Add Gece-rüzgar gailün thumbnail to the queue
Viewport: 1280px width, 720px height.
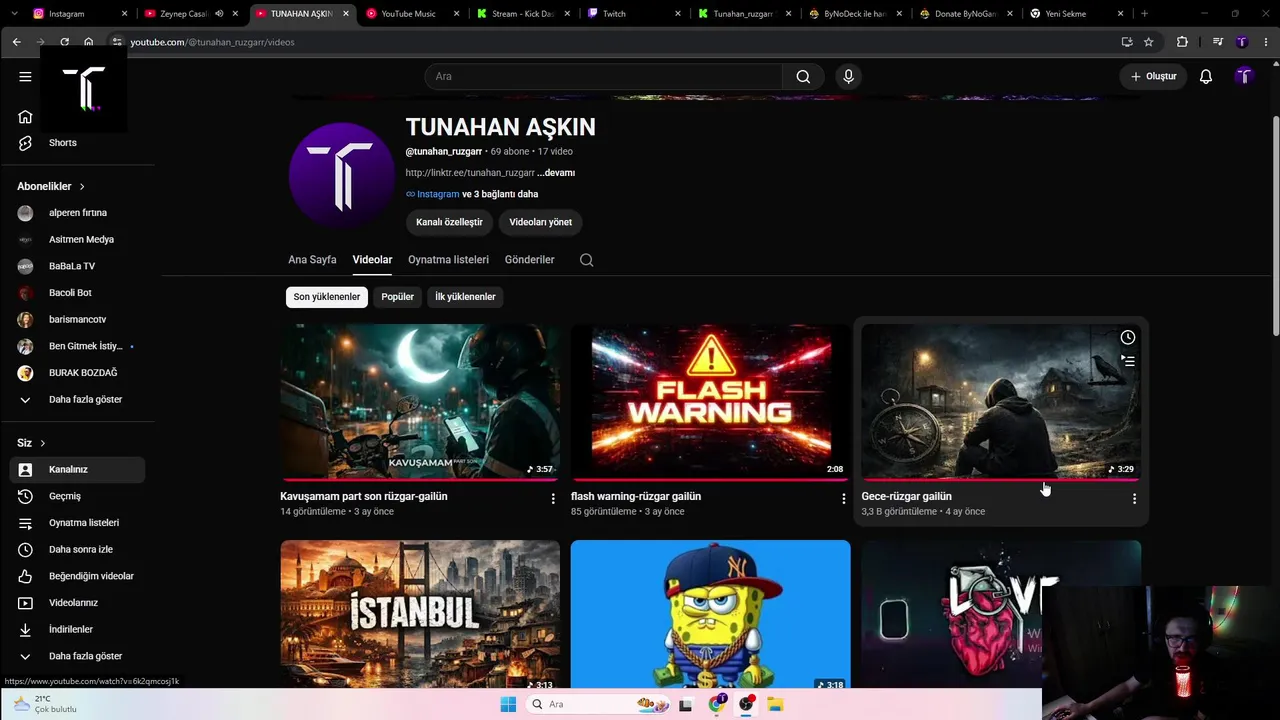pyautogui.click(x=1128, y=361)
